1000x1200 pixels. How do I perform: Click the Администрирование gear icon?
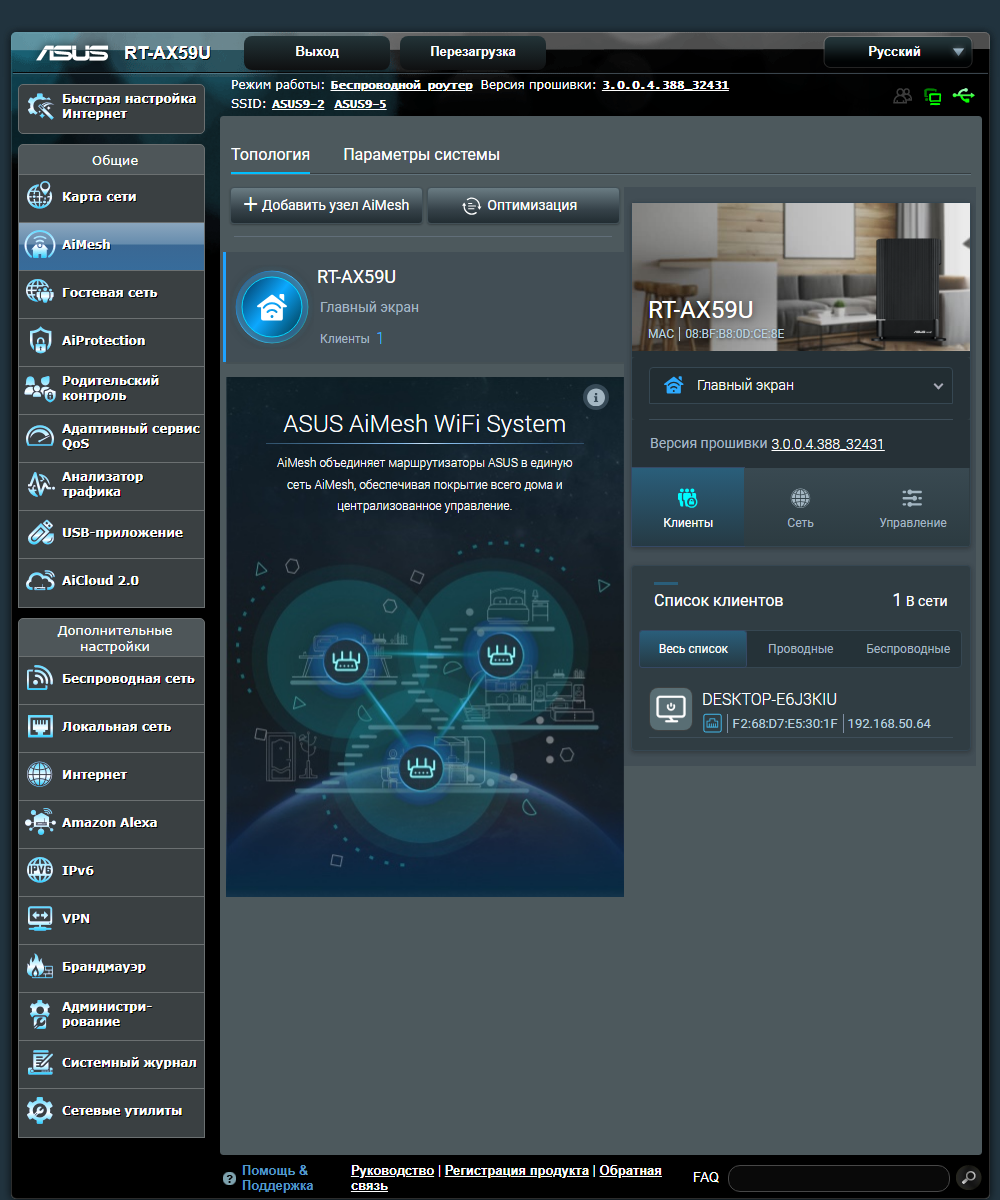[x=40, y=1014]
